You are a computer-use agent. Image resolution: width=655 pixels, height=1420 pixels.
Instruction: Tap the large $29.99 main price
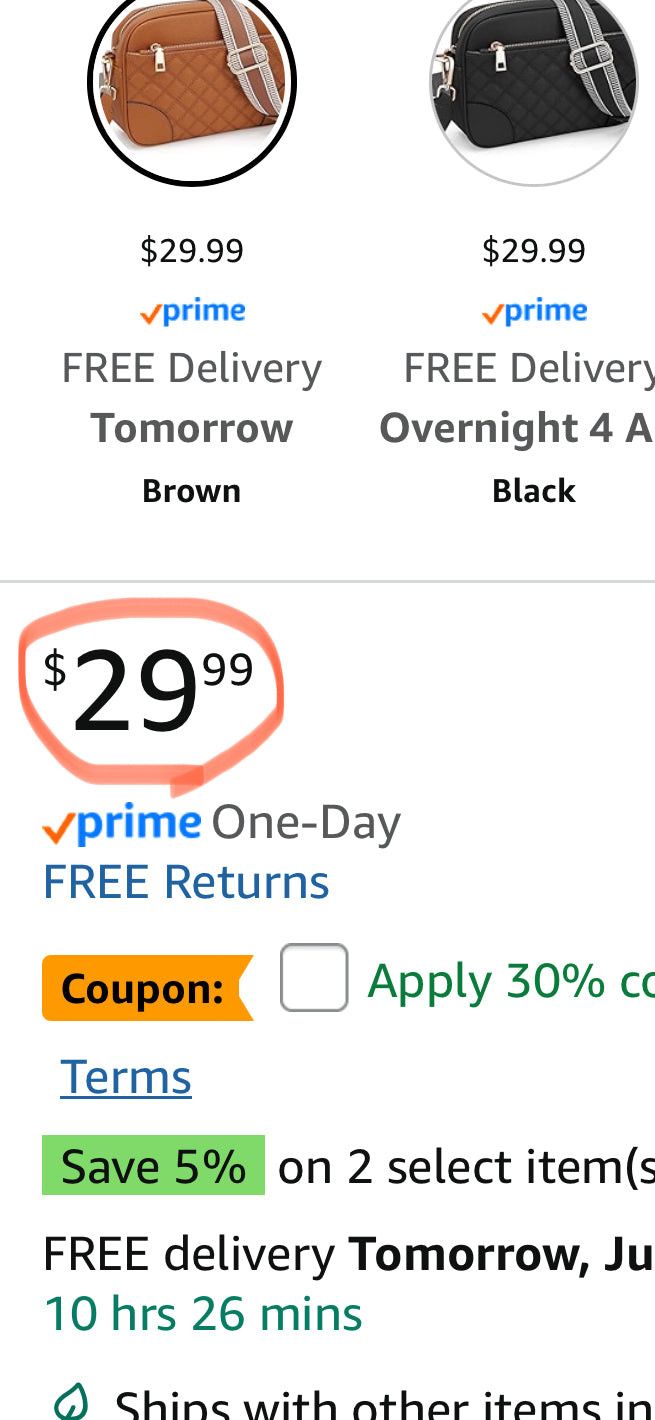(x=148, y=688)
